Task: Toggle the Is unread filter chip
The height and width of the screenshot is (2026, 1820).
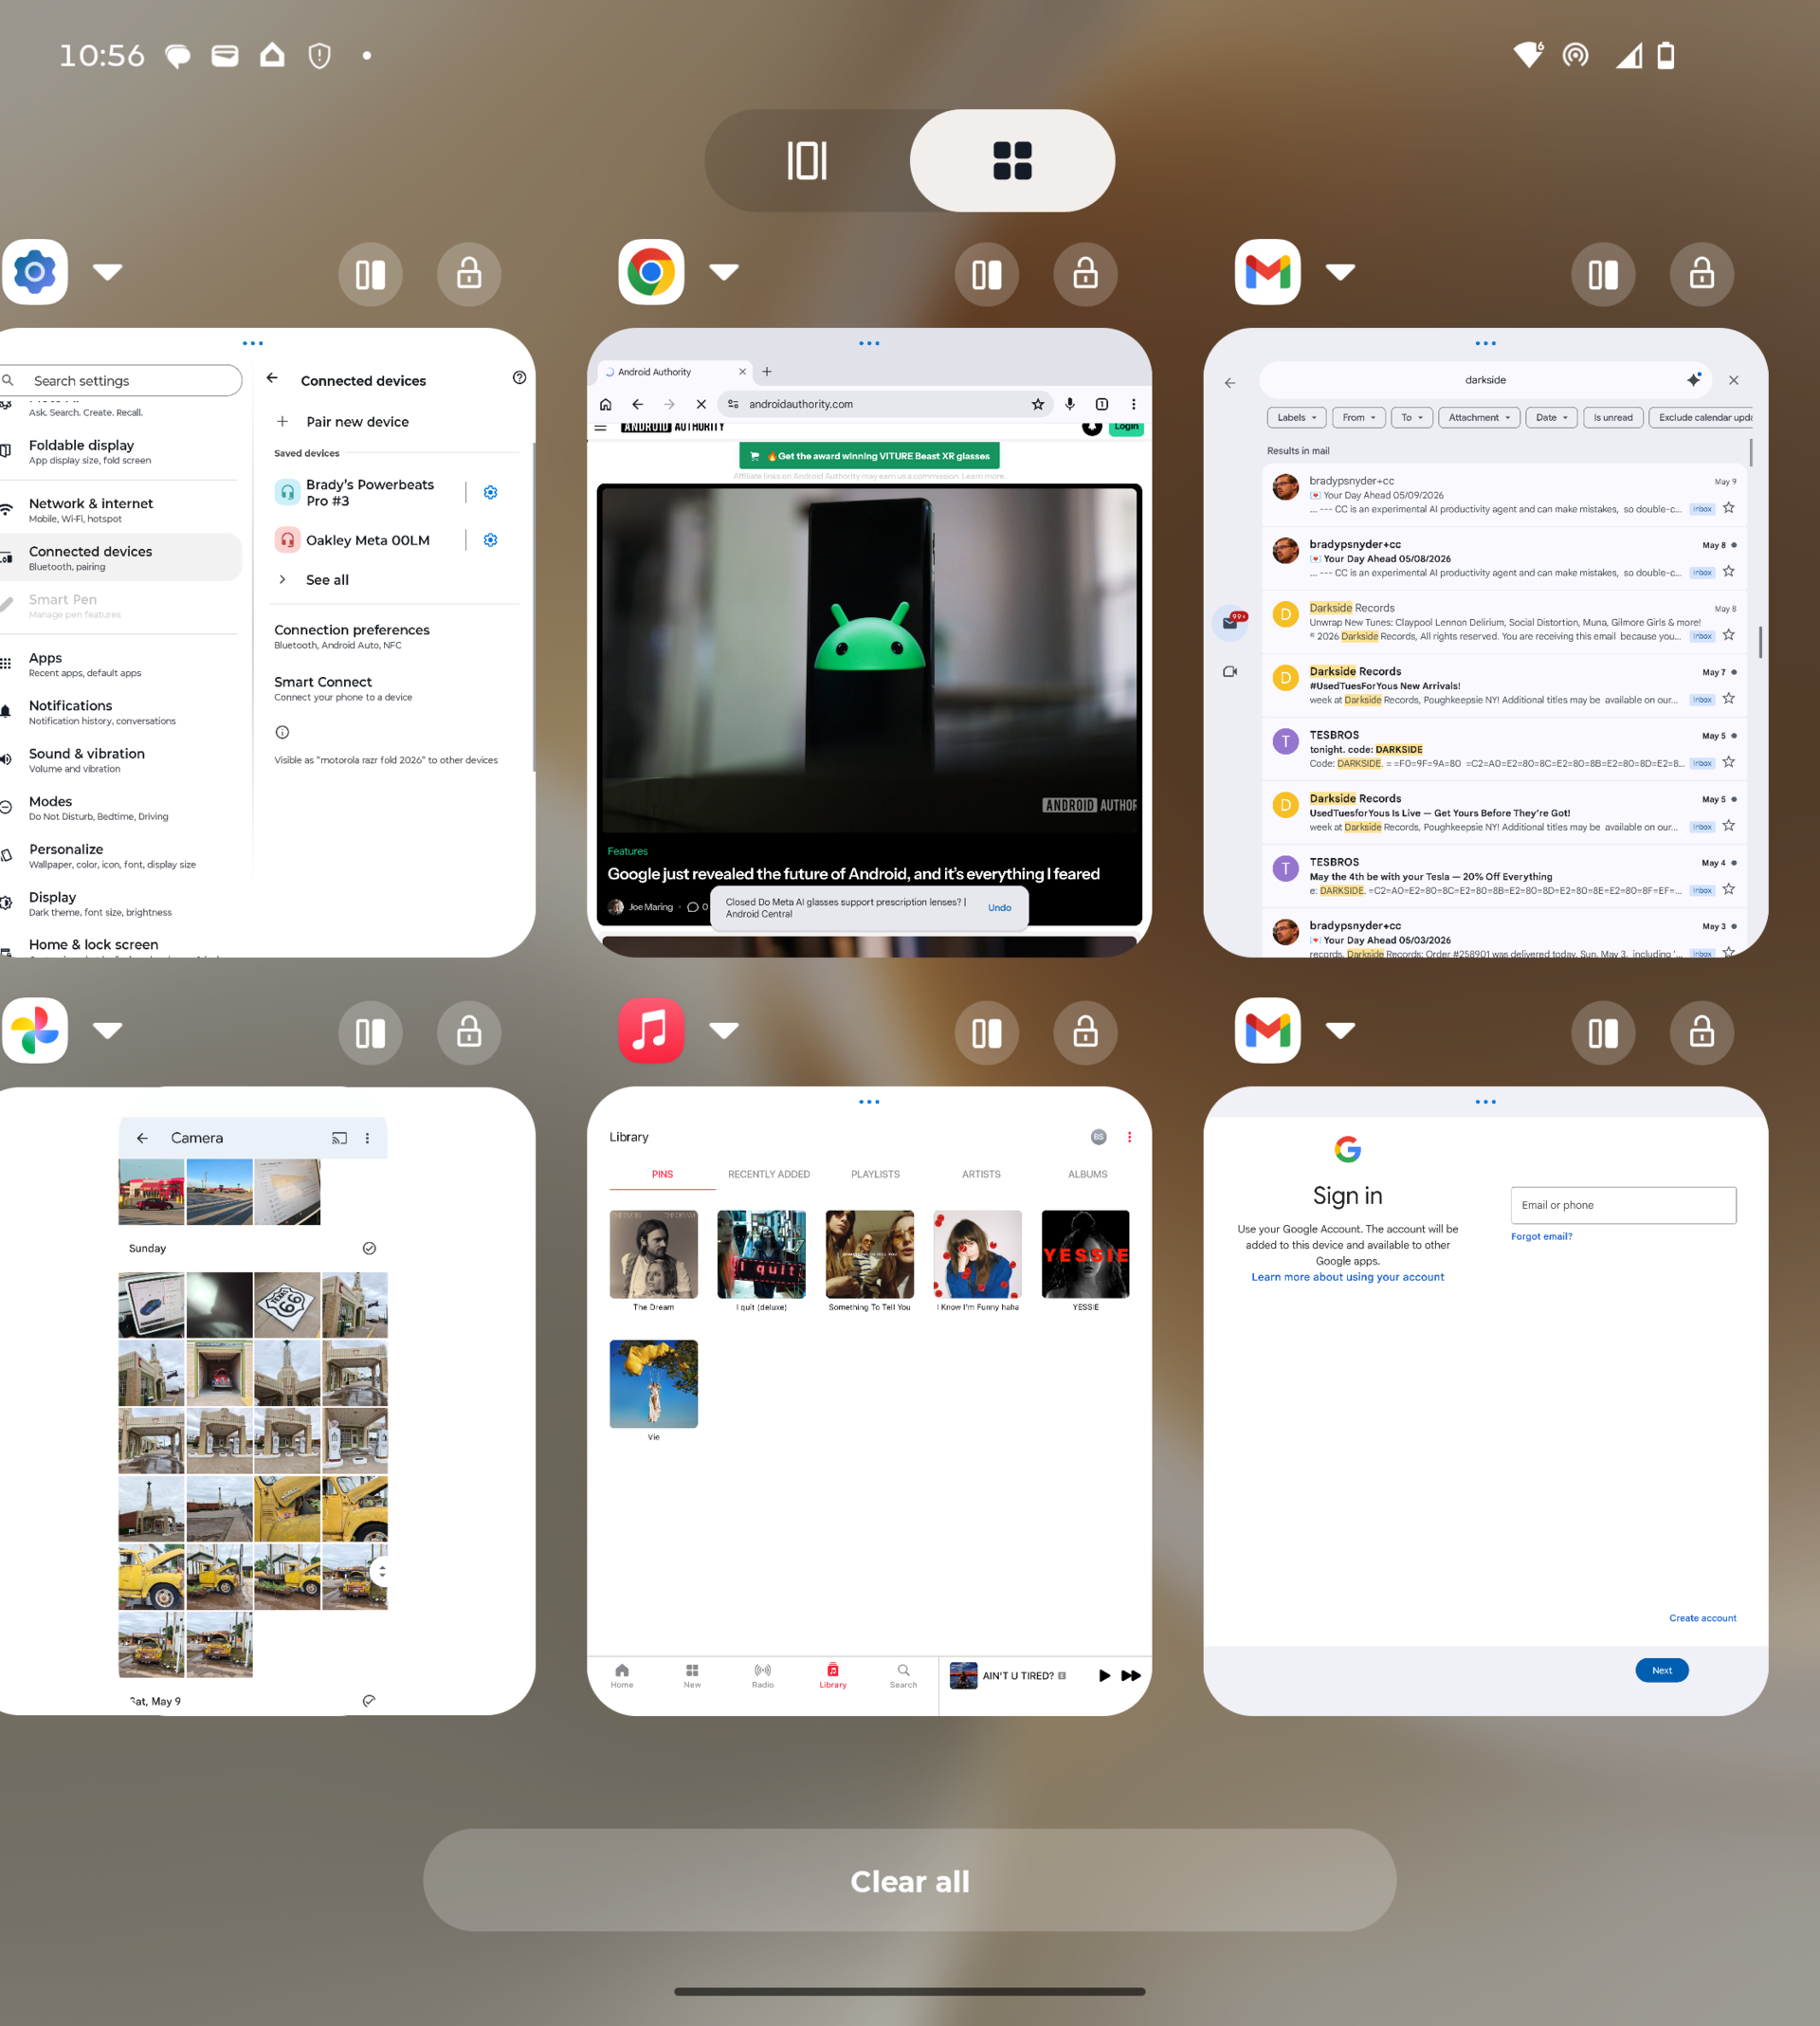Action: pyautogui.click(x=1613, y=418)
